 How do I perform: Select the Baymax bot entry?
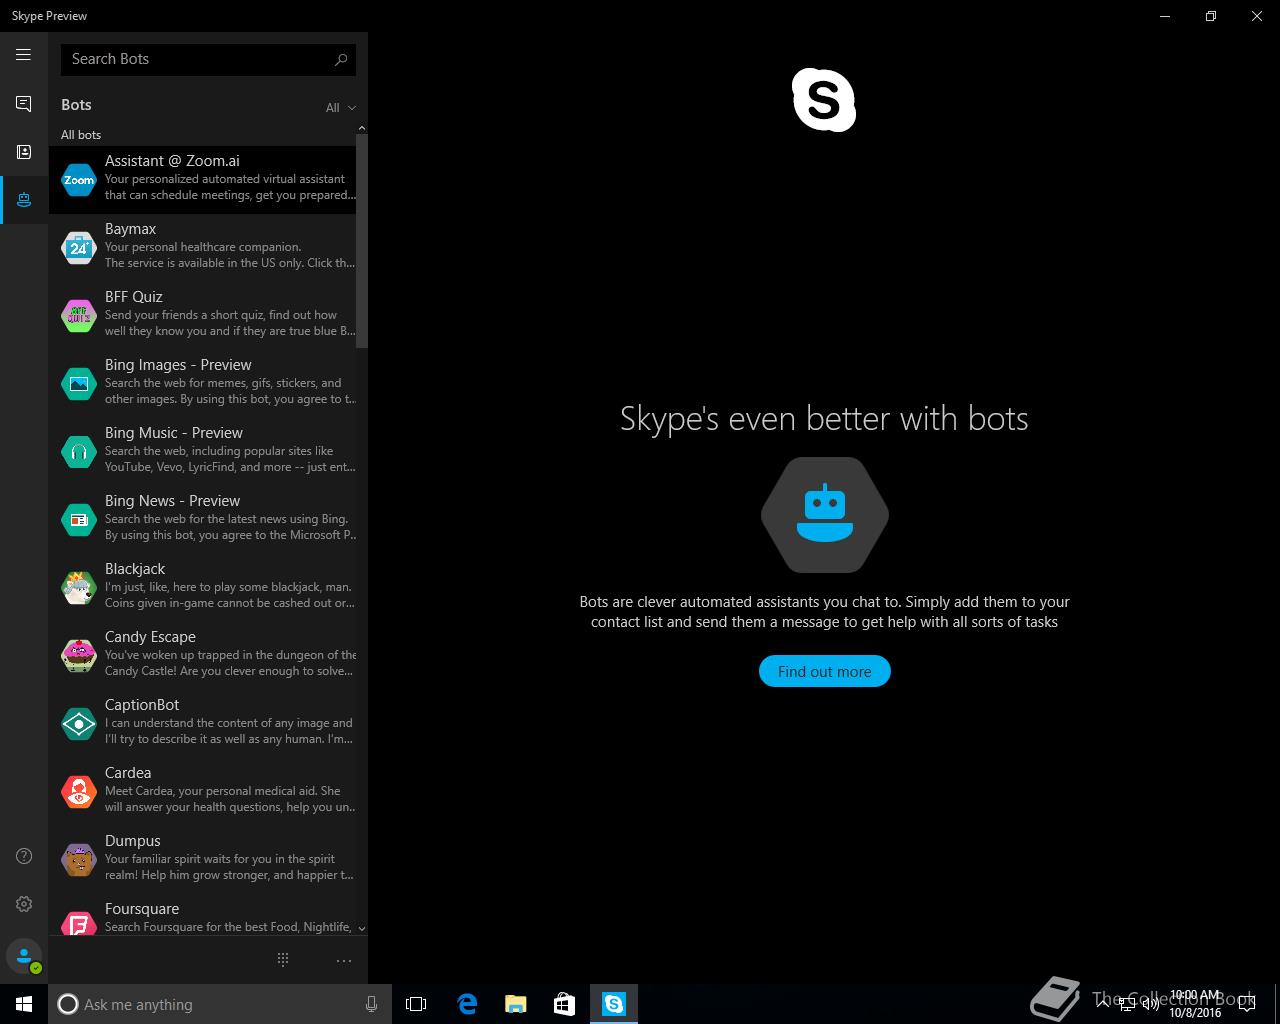(203, 248)
